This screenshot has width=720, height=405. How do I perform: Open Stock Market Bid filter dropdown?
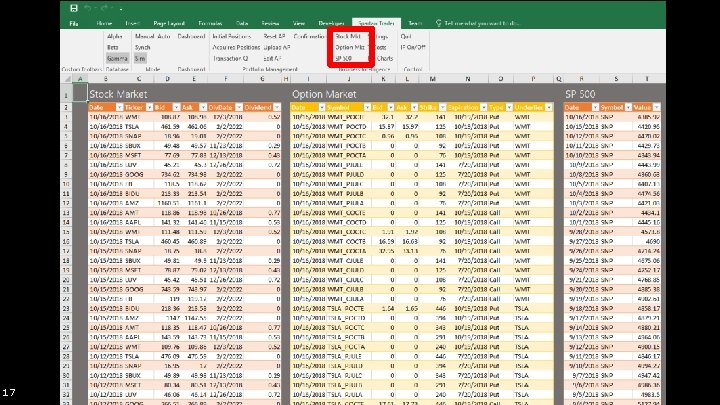coord(176,107)
